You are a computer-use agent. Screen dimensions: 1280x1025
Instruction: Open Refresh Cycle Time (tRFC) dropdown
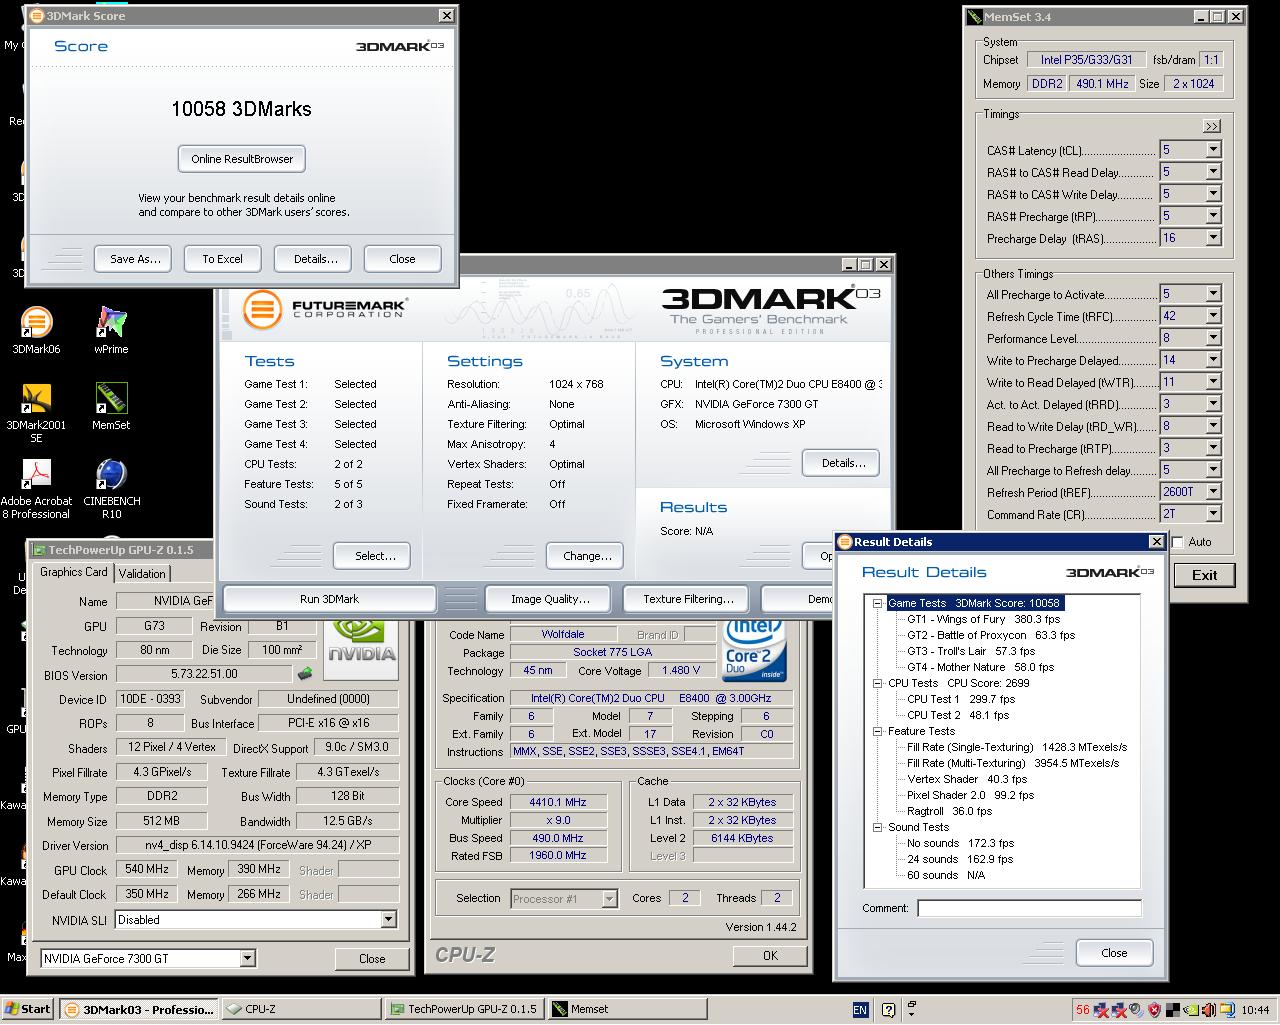click(x=1213, y=316)
